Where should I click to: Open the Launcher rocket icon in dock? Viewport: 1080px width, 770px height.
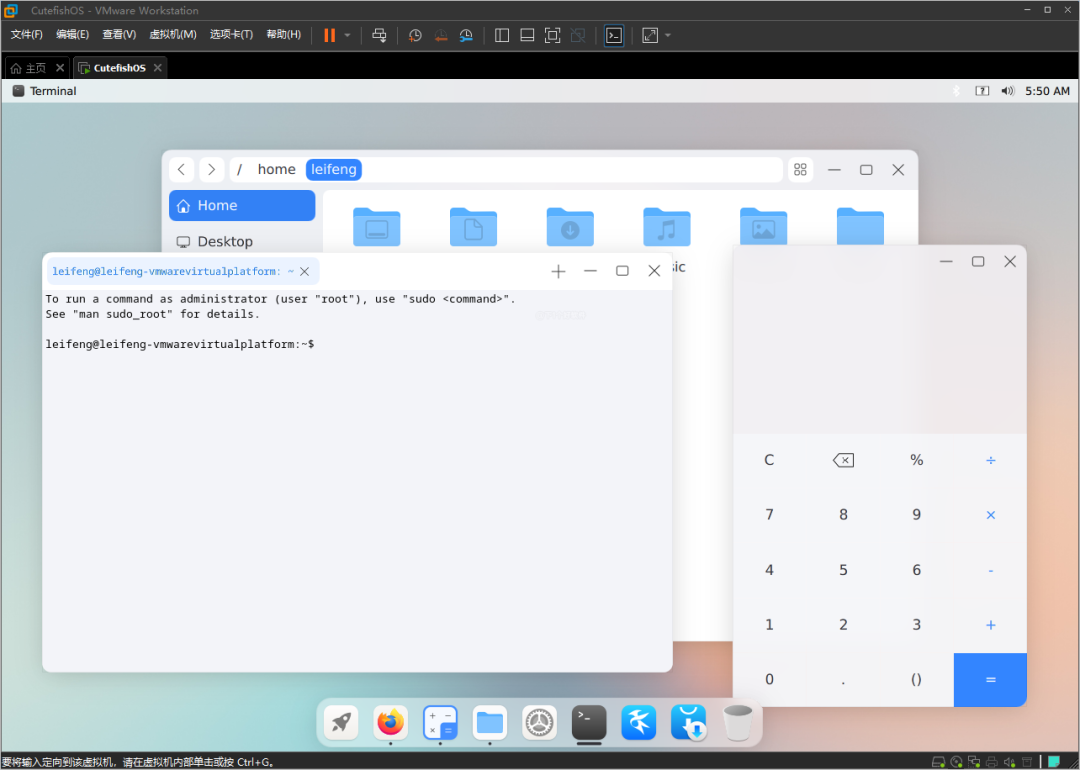(x=341, y=722)
